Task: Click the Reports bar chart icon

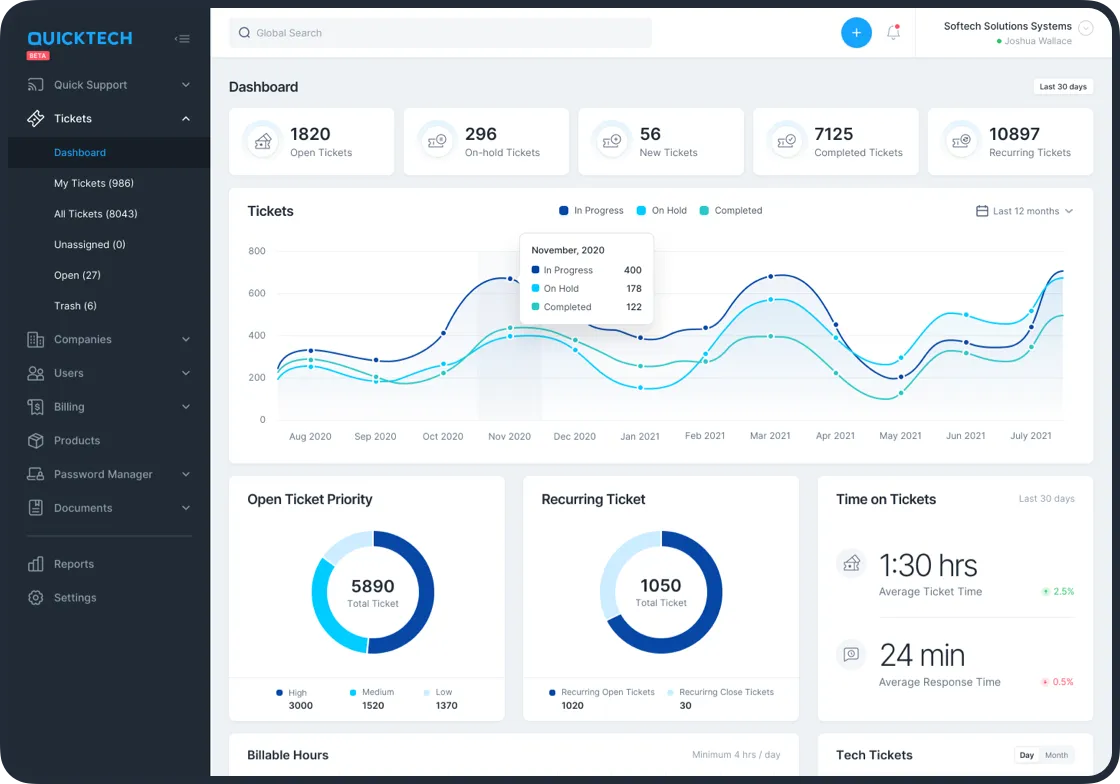Action: click(x=36, y=564)
